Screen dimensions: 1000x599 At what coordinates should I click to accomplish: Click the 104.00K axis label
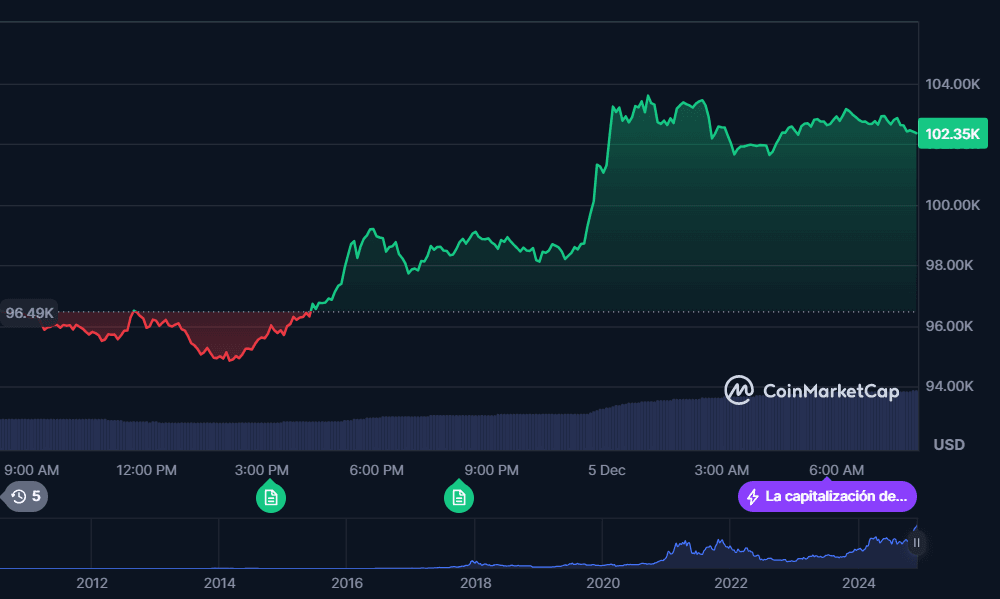coord(952,84)
